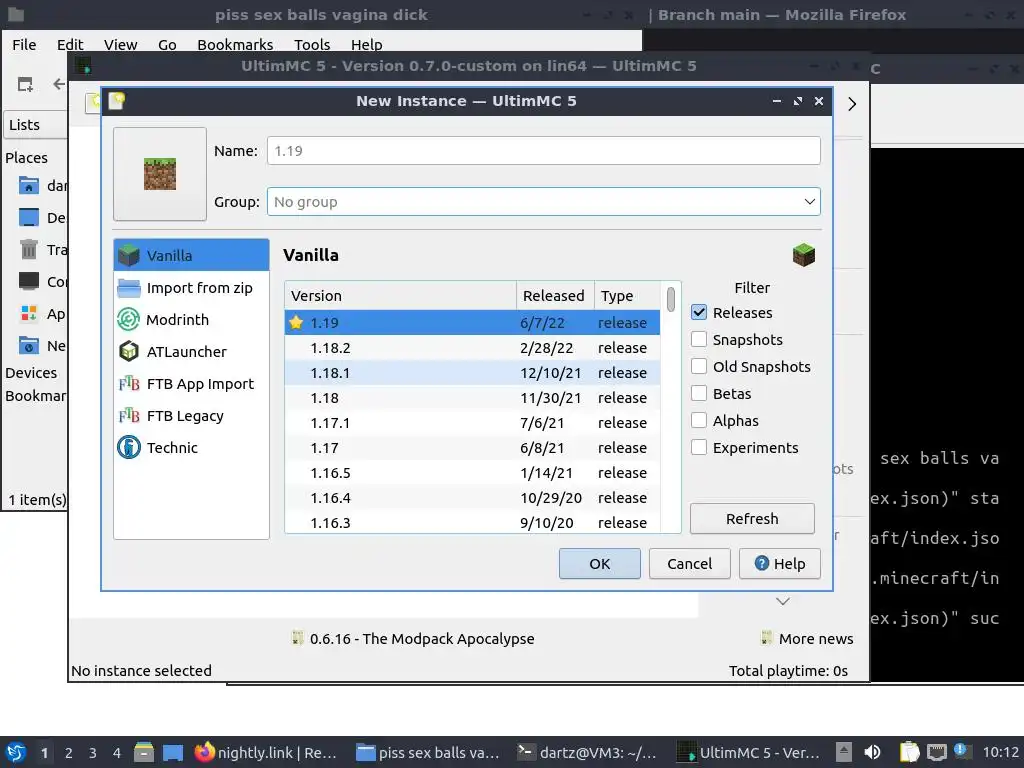
Task: Select the Vanilla source in sidebar
Action: (191, 255)
